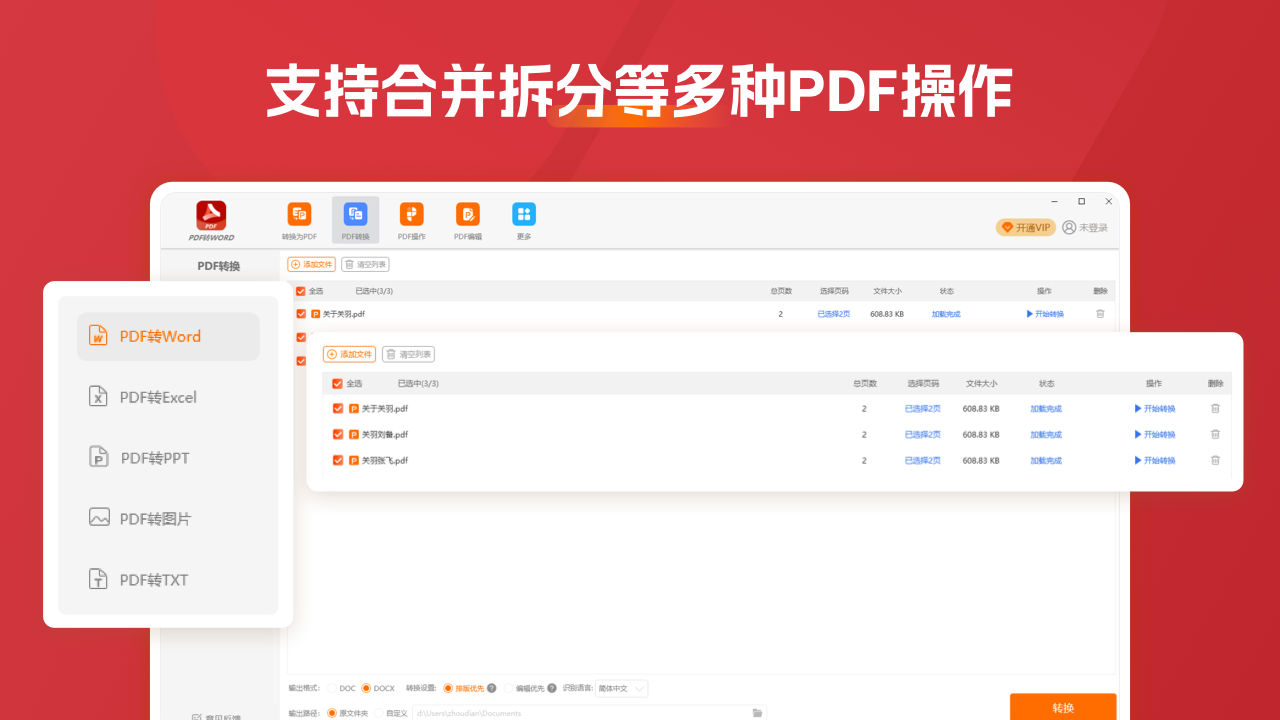Select the DOC output format radio button
1280x720 pixels.
(x=332, y=688)
